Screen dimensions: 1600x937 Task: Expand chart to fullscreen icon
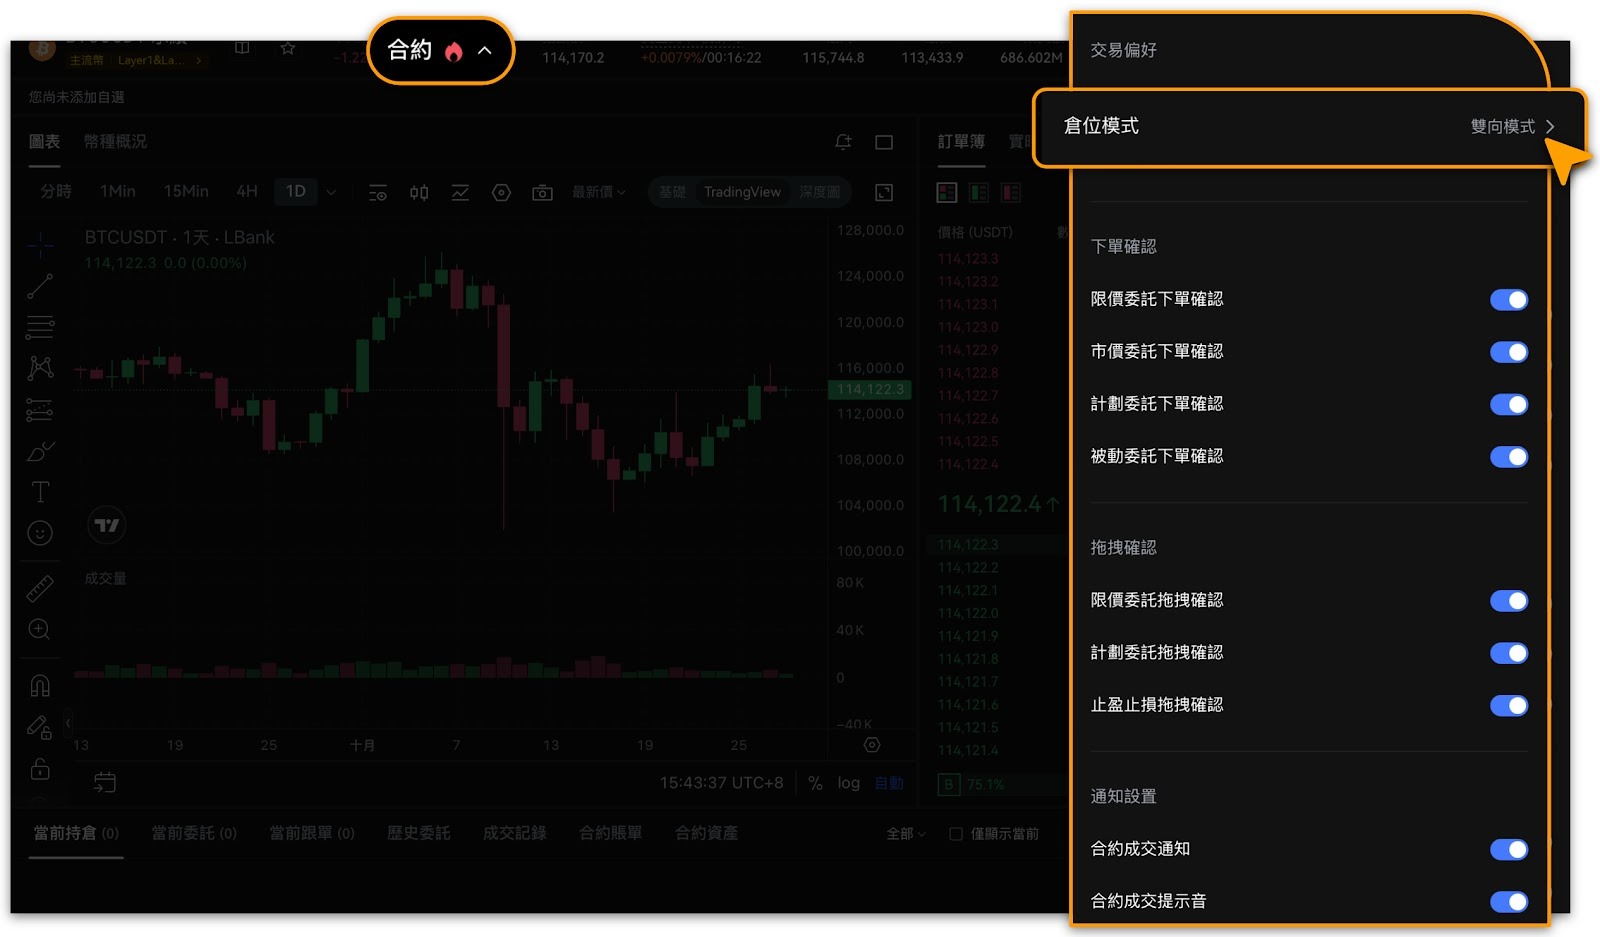884,192
